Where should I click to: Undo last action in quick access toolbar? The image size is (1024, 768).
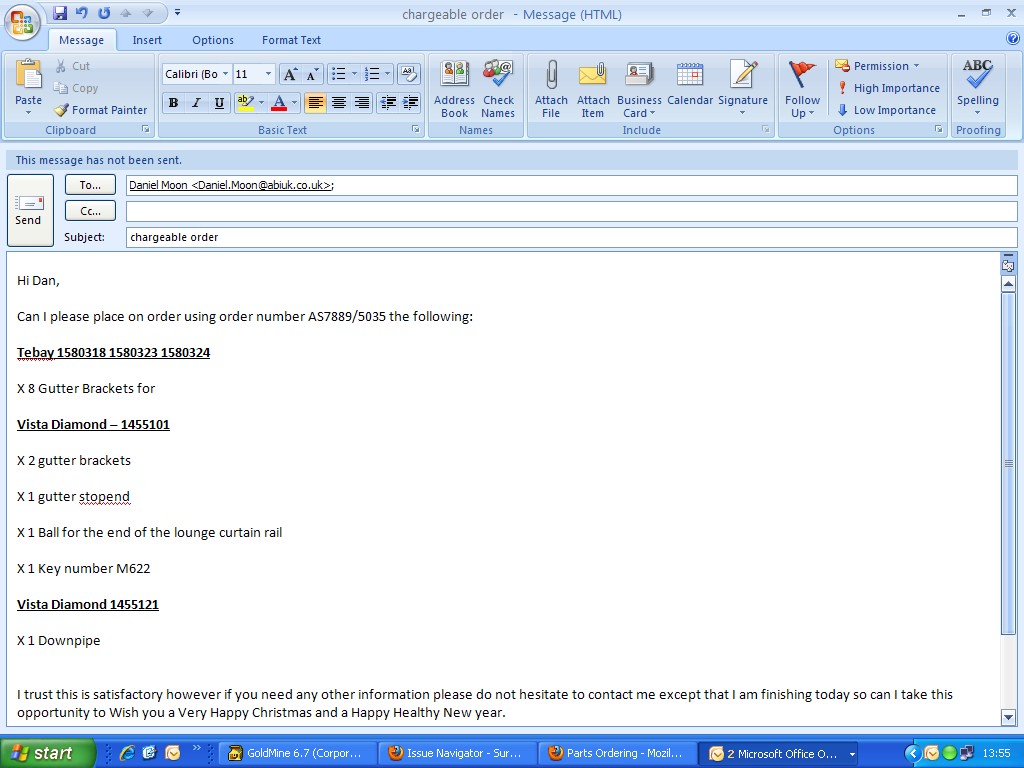(x=82, y=13)
